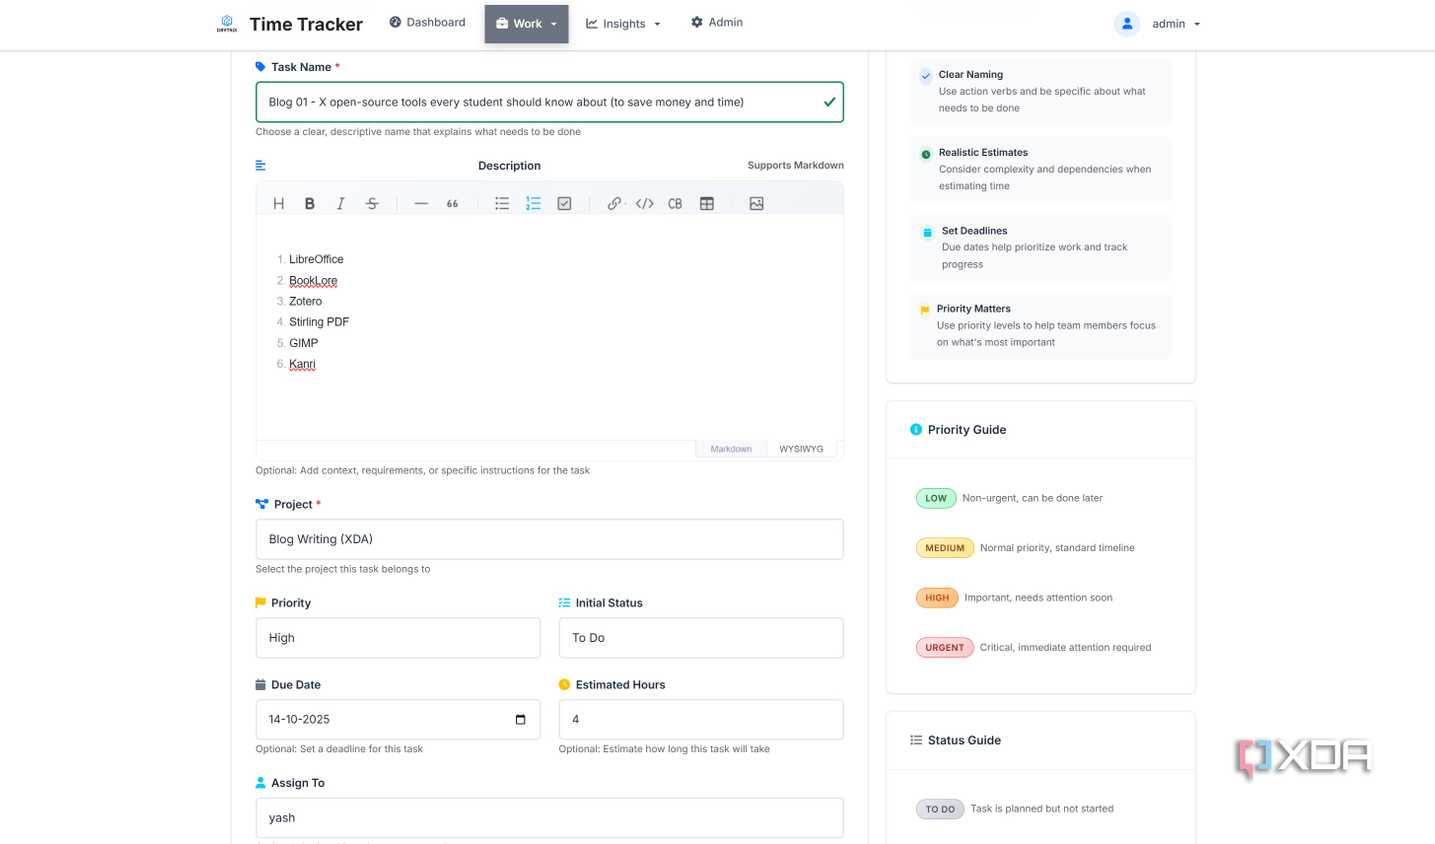Insert a horizontal line
The width and height of the screenshot is (1435, 844).
click(x=421, y=204)
